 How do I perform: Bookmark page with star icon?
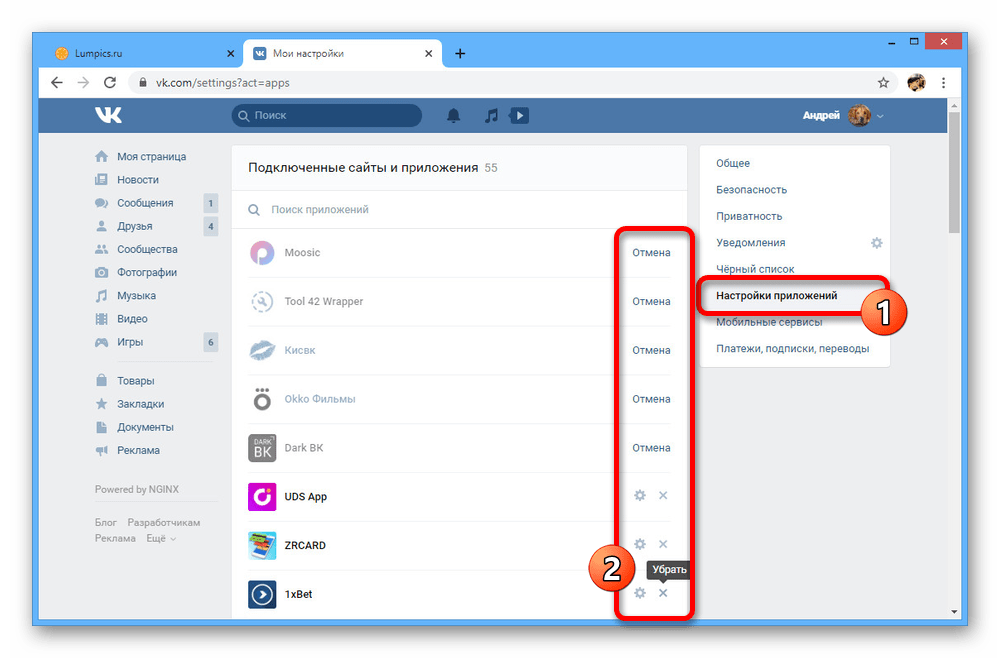coord(883,82)
